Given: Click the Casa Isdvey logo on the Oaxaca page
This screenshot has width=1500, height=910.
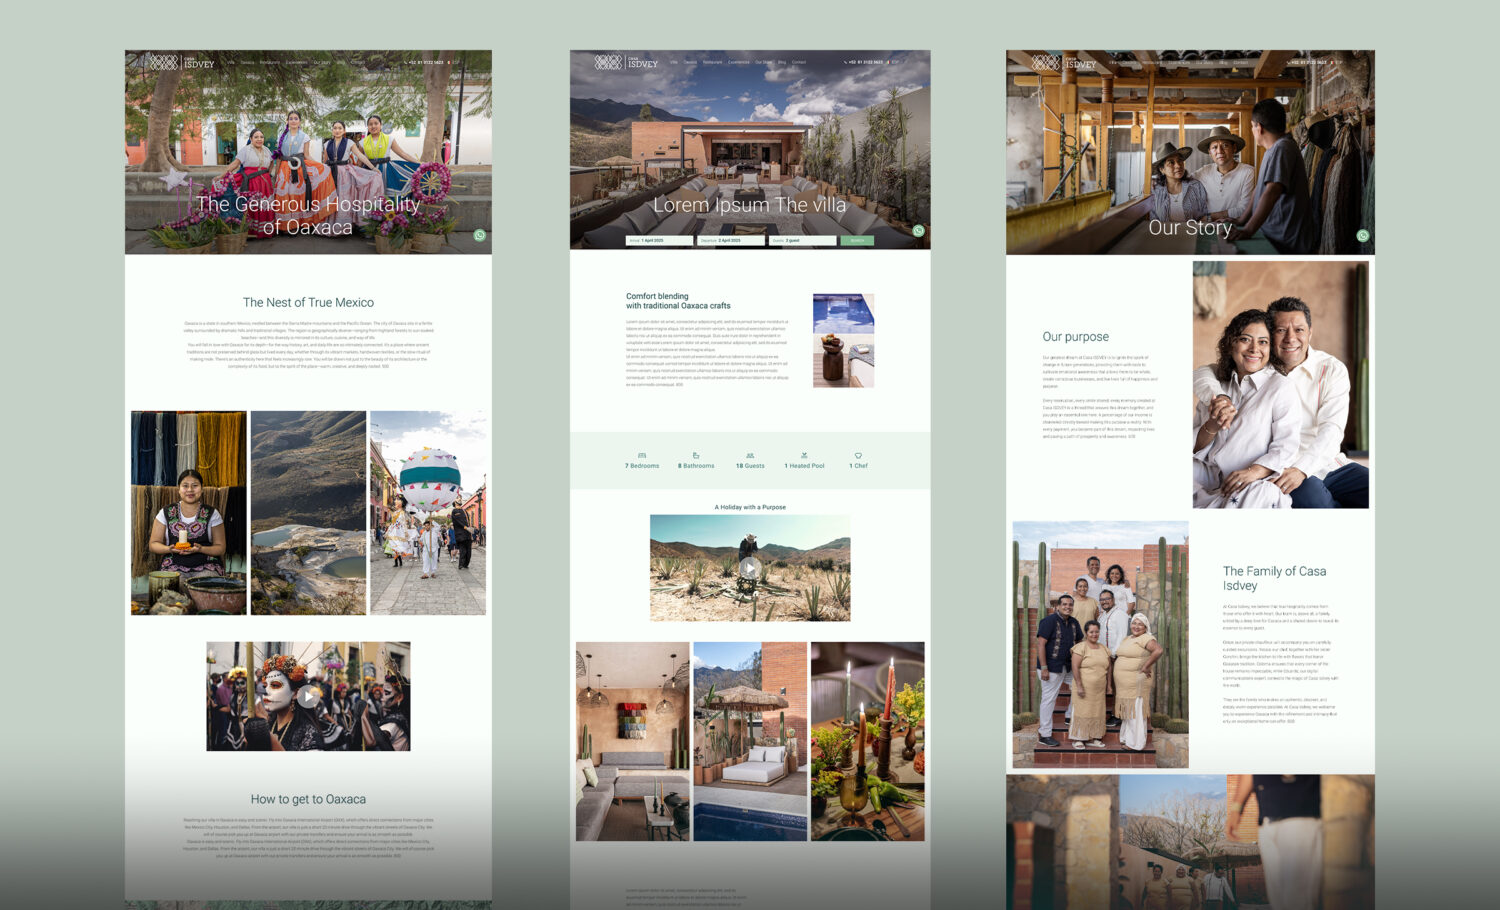Looking at the screenshot, I should coord(181,62).
